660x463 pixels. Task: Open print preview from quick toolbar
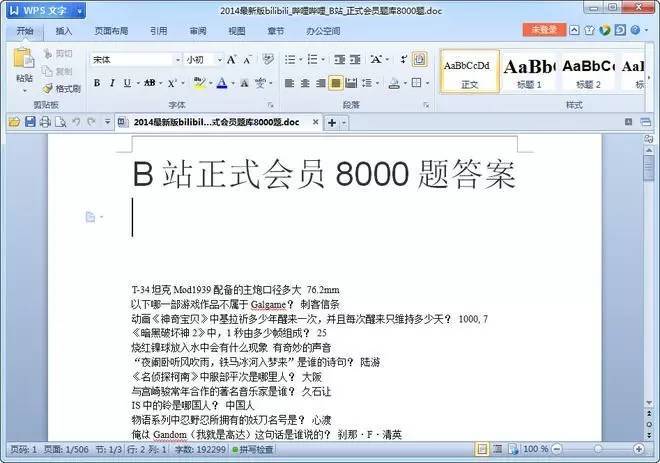[x=61, y=122]
